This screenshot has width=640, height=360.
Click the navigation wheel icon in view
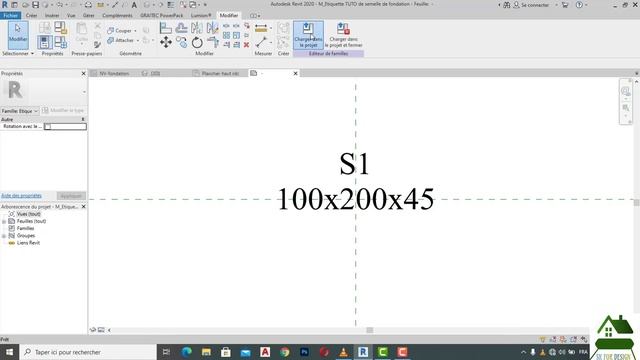point(625,92)
